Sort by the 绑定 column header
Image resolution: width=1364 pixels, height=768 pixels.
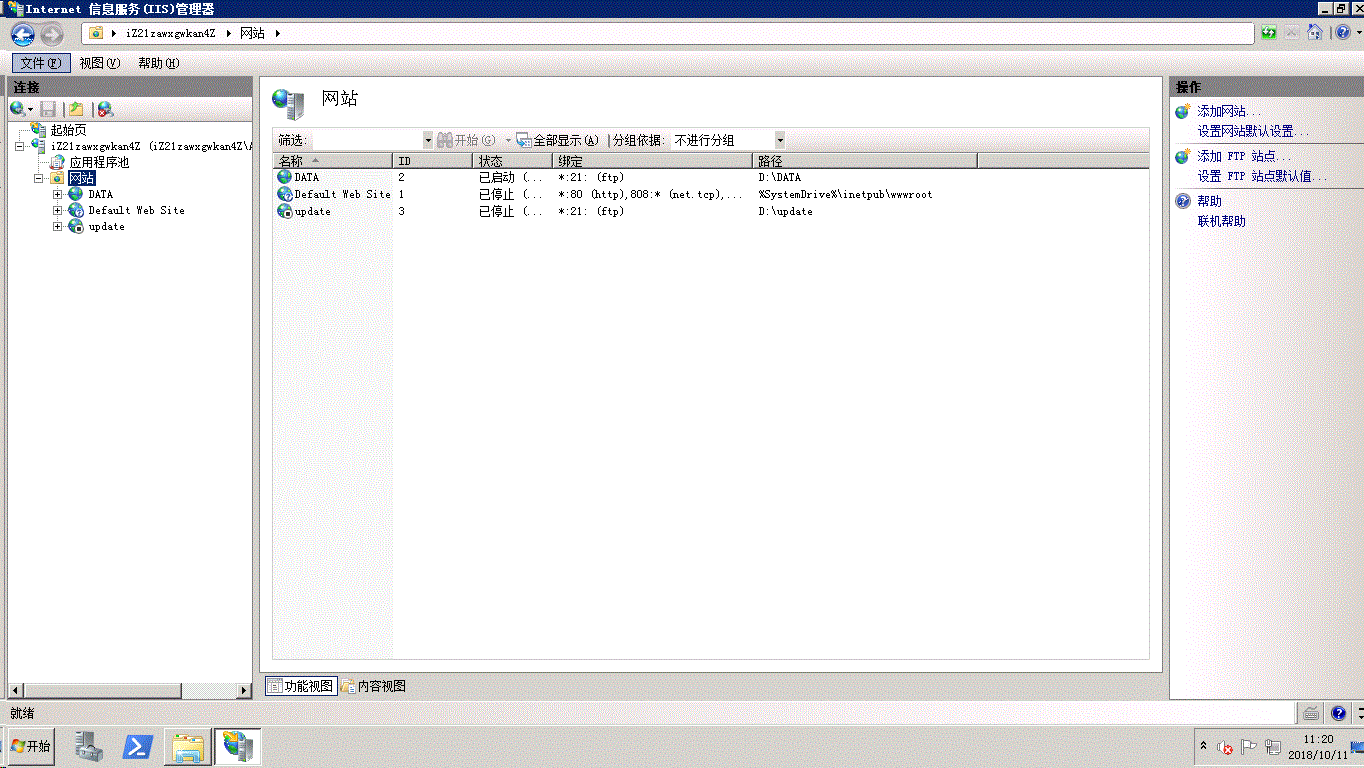(x=653, y=161)
